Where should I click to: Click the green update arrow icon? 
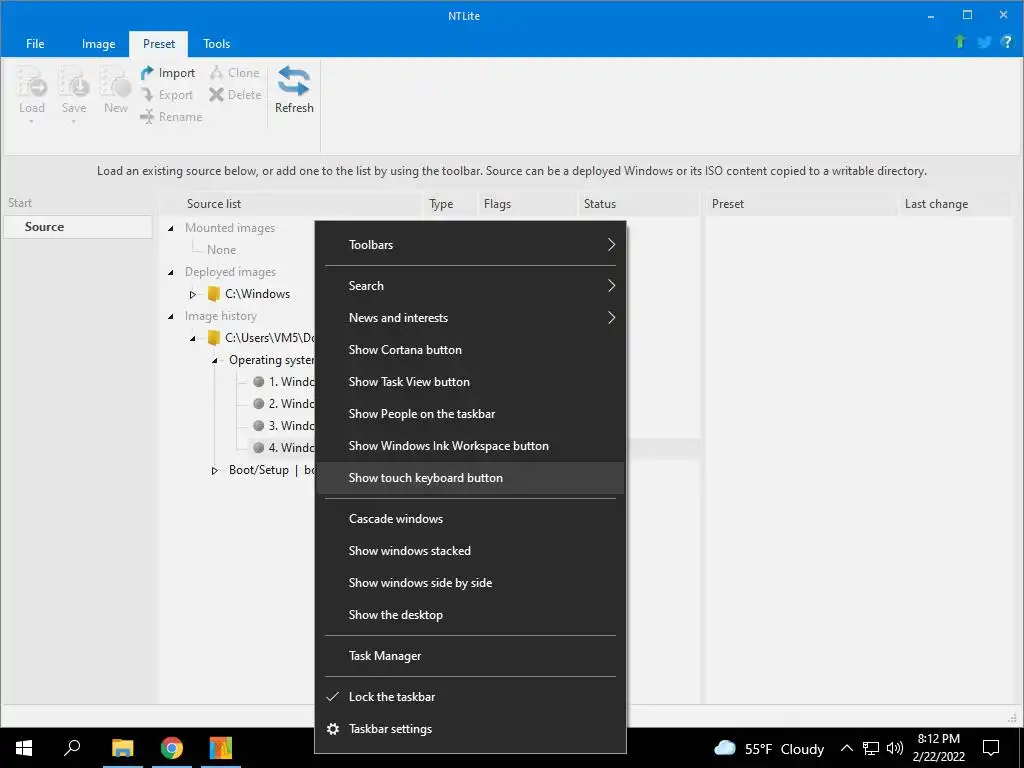pyautogui.click(x=959, y=42)
